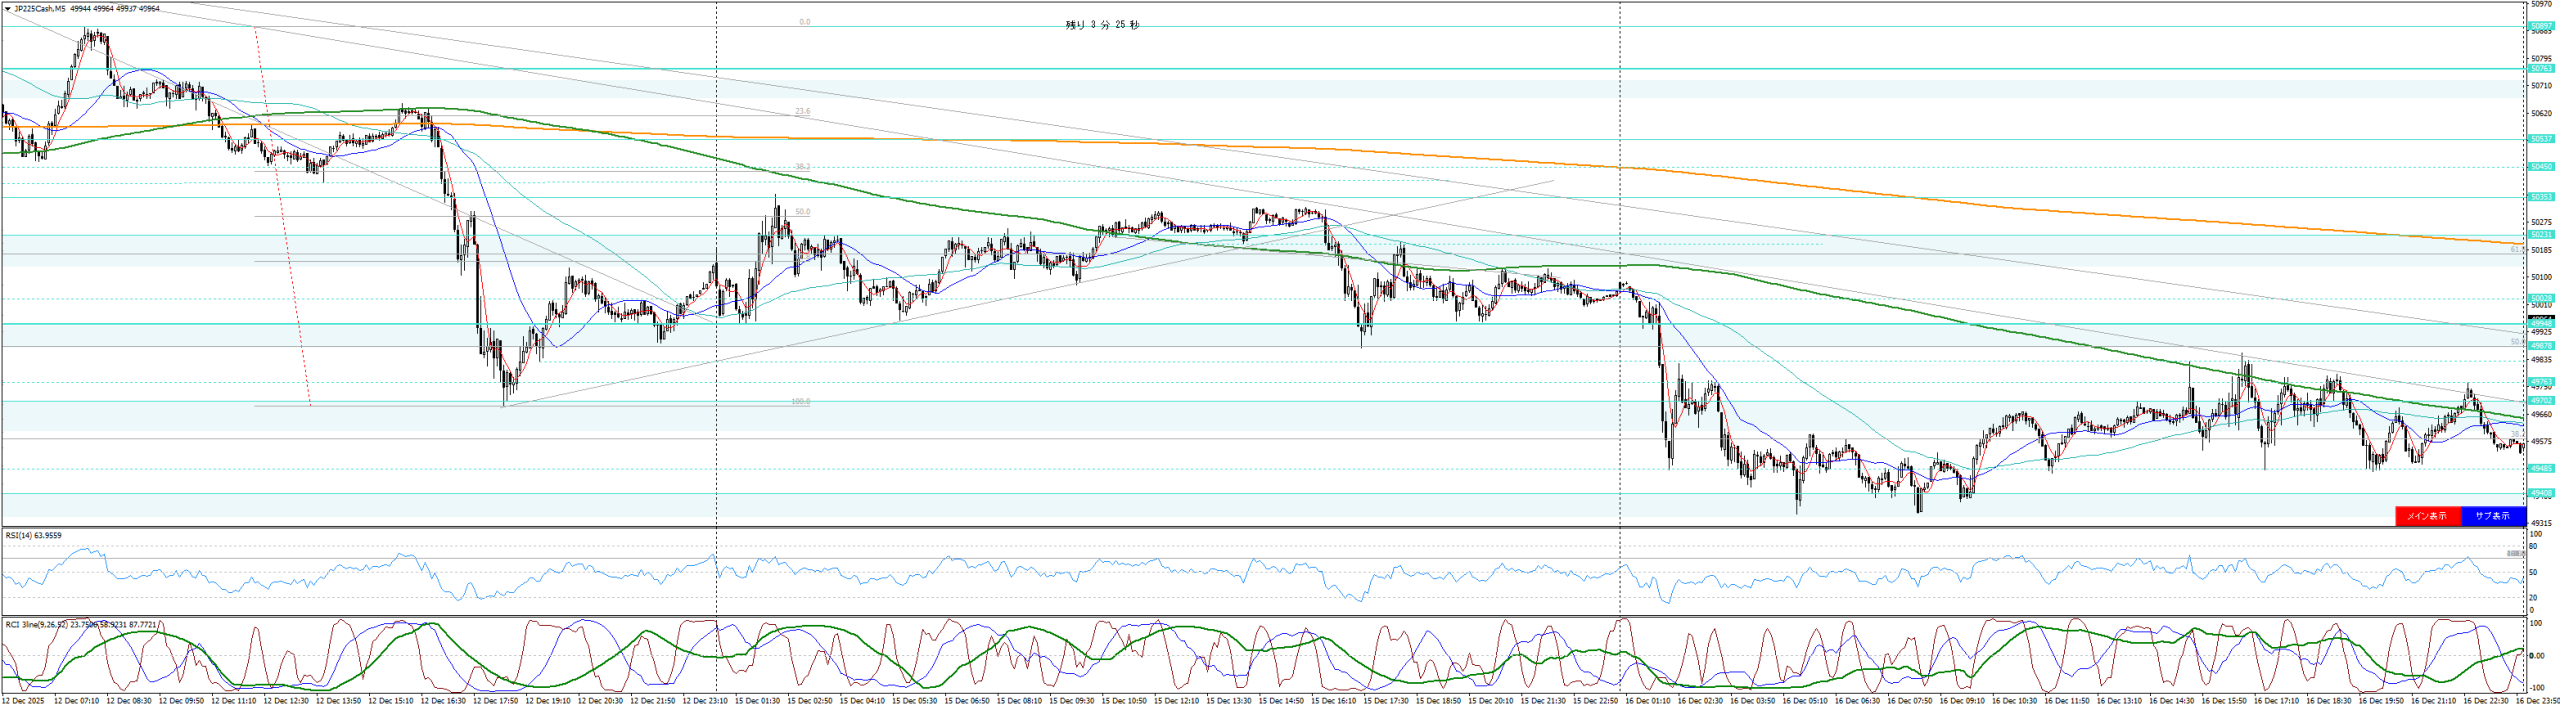Select the Fibonacci 23.6 level label

pos(802,112)
